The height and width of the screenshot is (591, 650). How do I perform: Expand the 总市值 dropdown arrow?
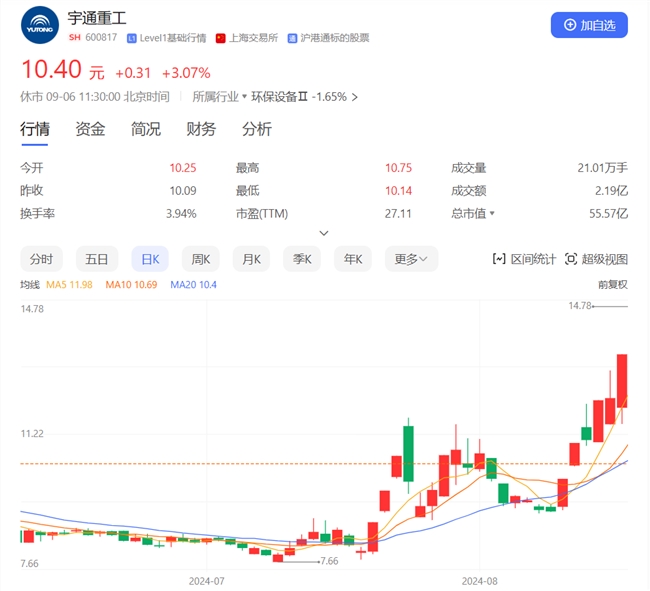[492, 213]
